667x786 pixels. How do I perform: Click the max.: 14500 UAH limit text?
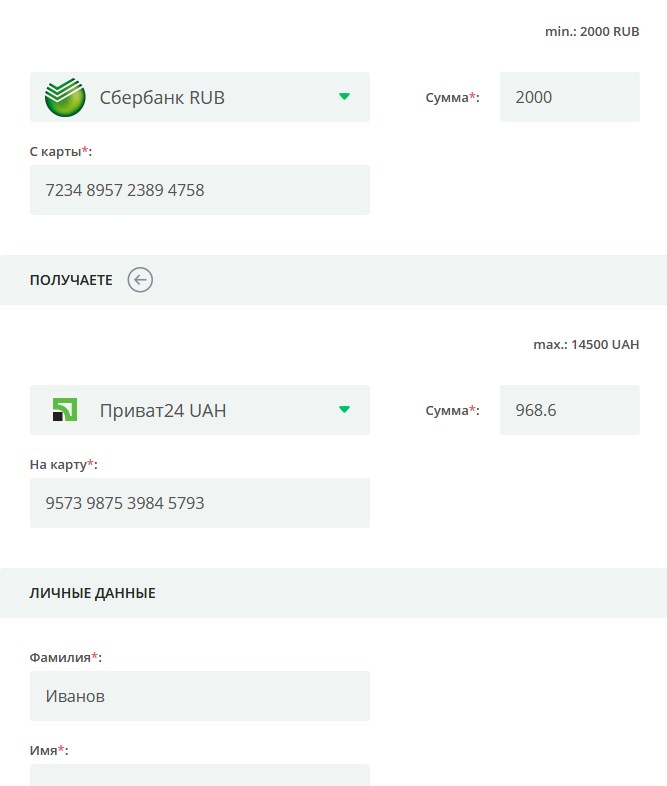[586, 345]
